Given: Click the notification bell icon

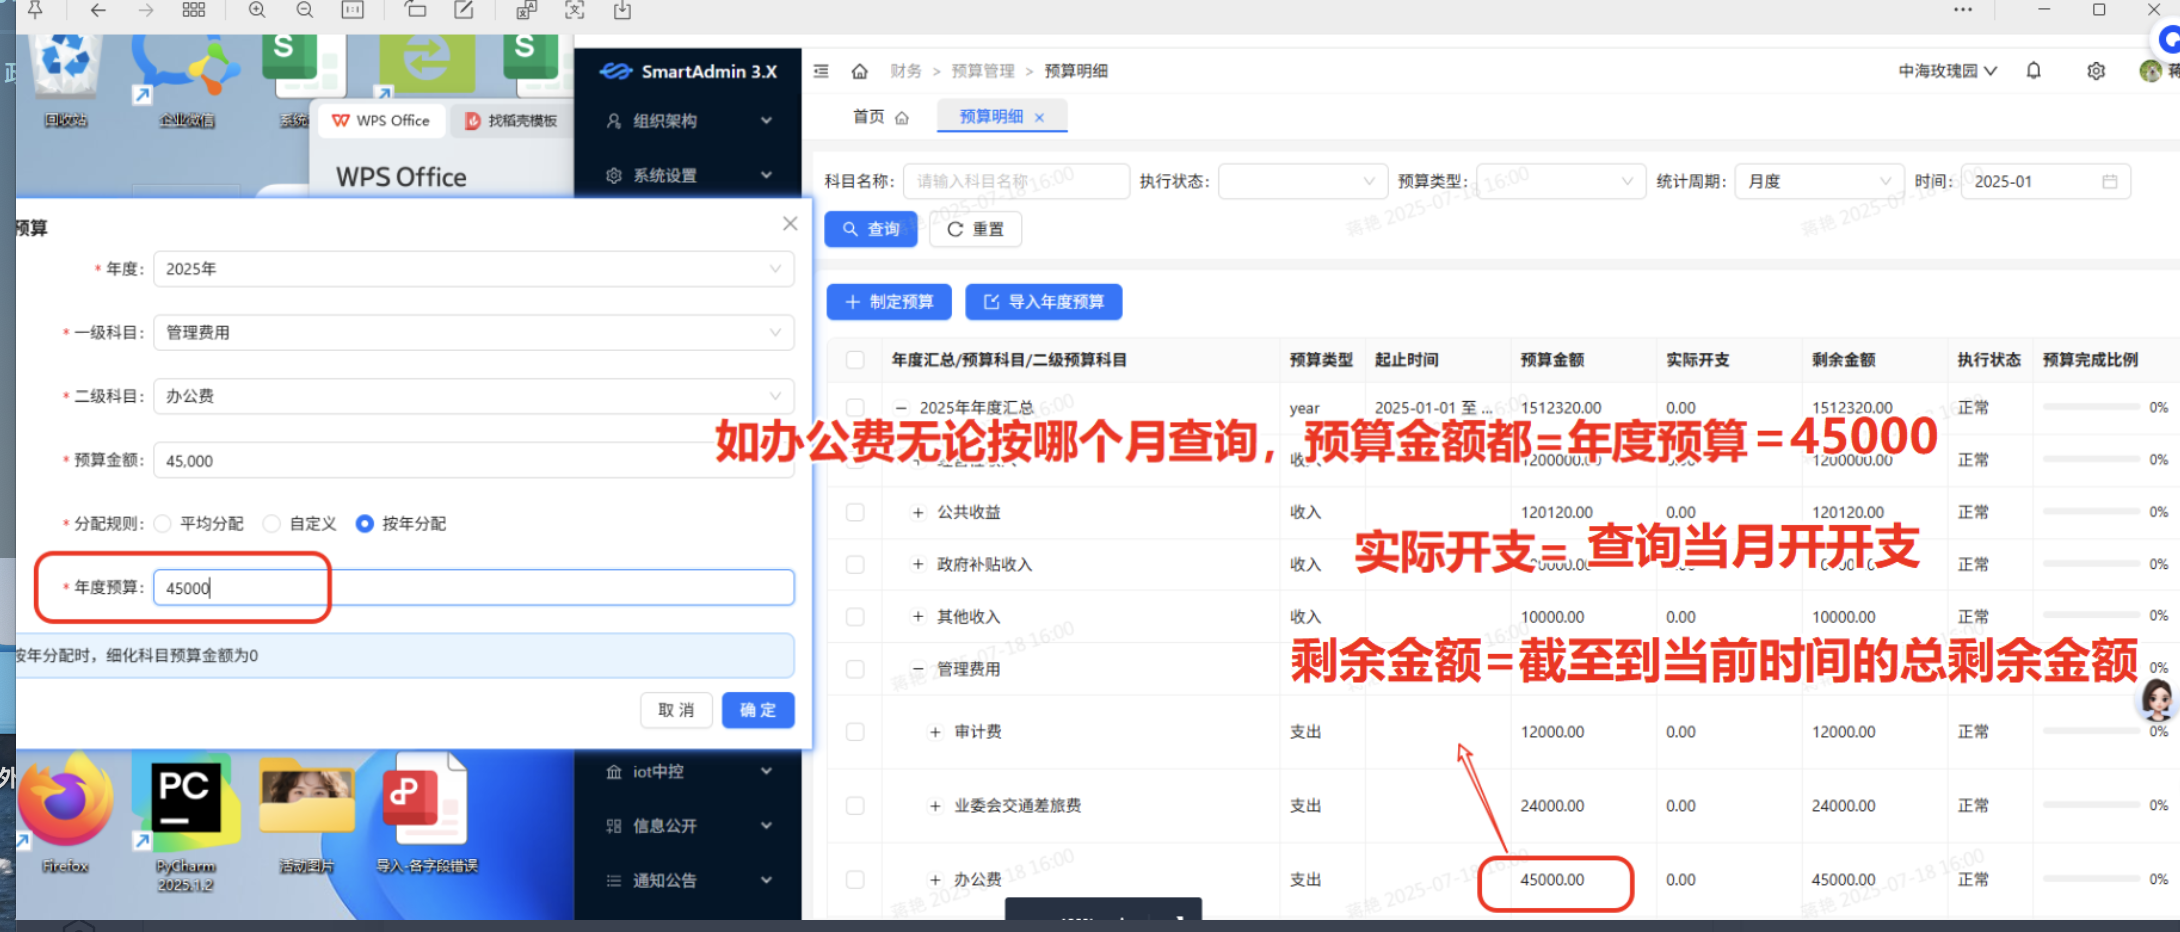Looking at the screenshot, I should (x=2033, y=71).
